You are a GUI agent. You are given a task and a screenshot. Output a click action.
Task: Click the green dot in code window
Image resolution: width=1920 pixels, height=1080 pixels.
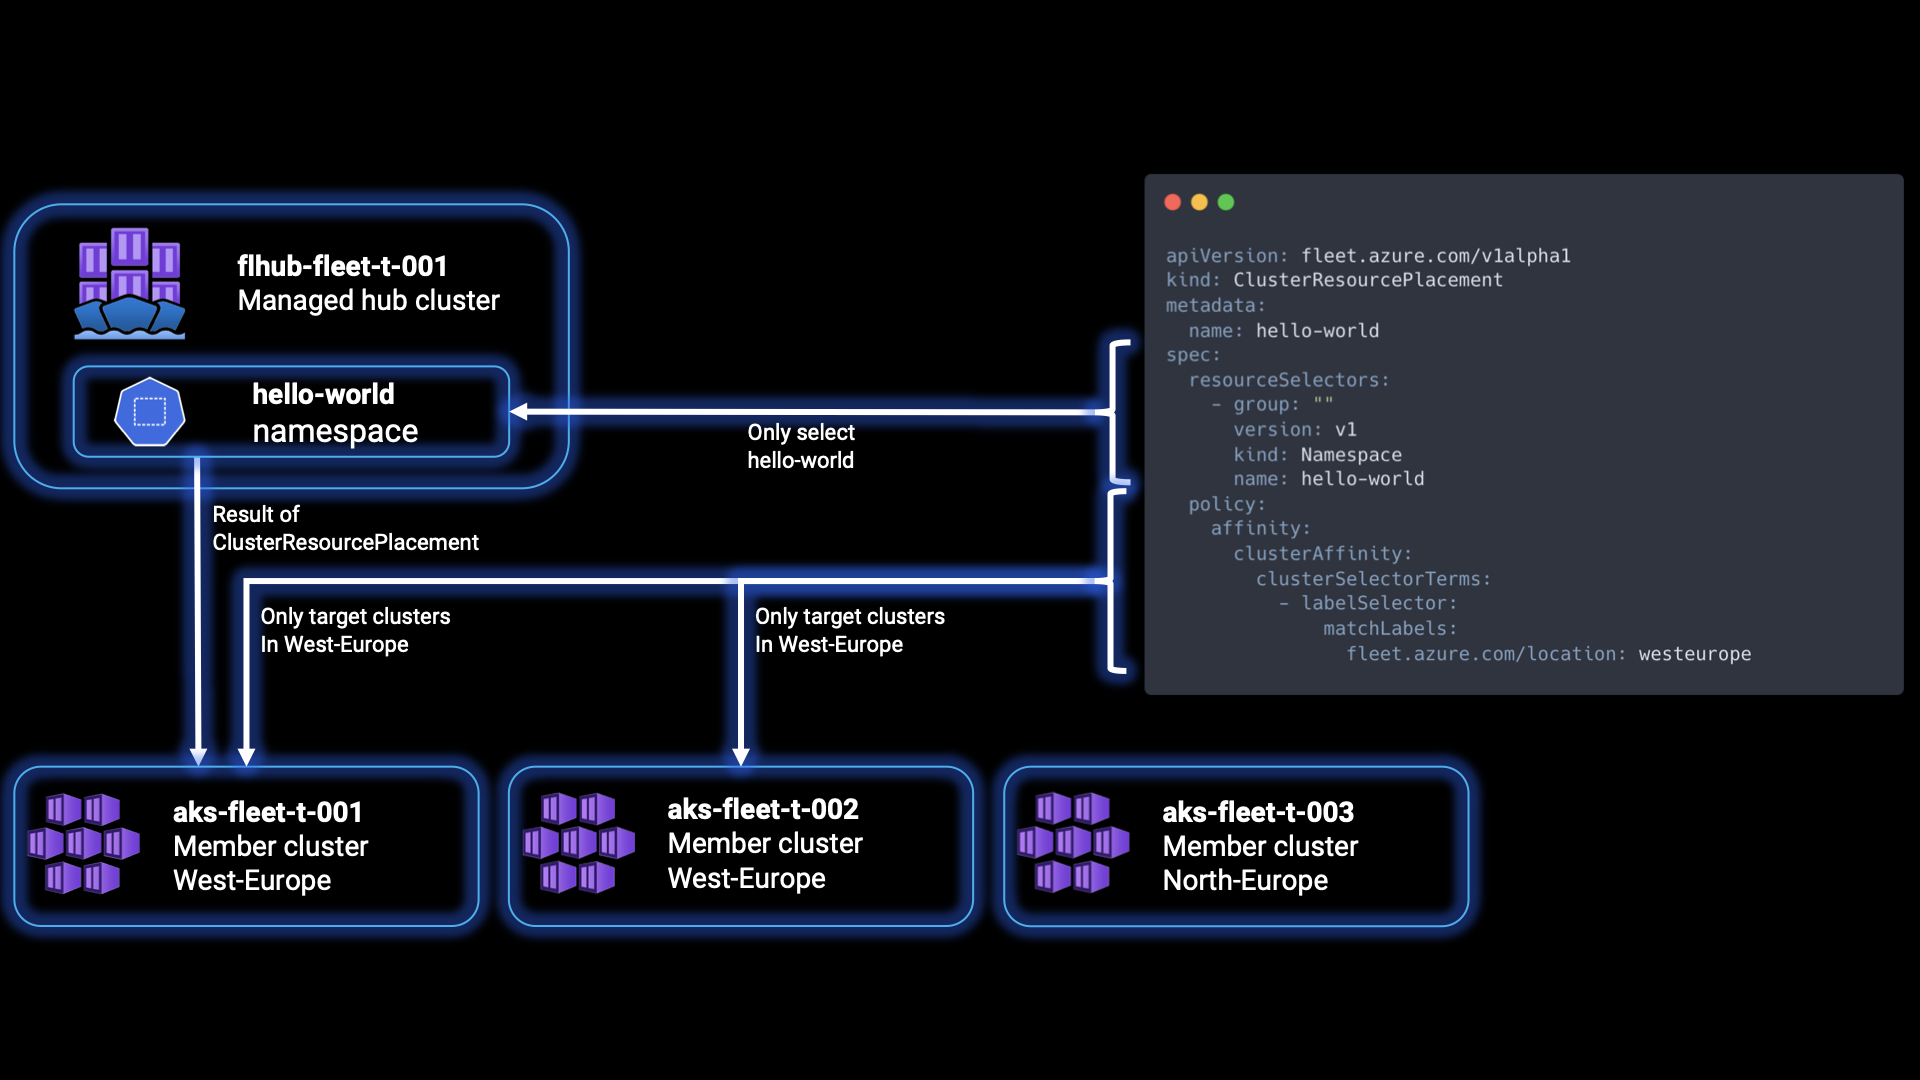pos(1226,202)
